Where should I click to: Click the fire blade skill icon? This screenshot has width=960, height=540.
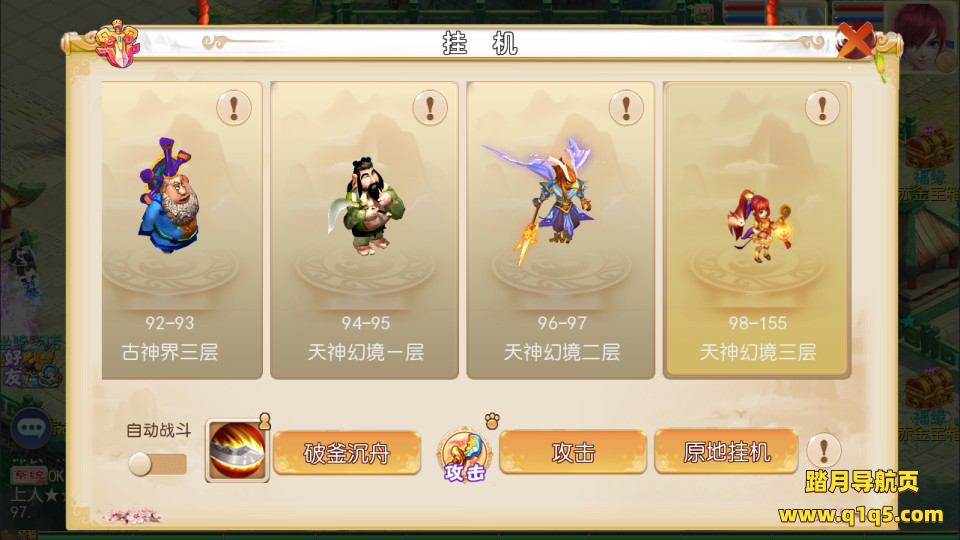pyautogui.click(x=237, y=451)
